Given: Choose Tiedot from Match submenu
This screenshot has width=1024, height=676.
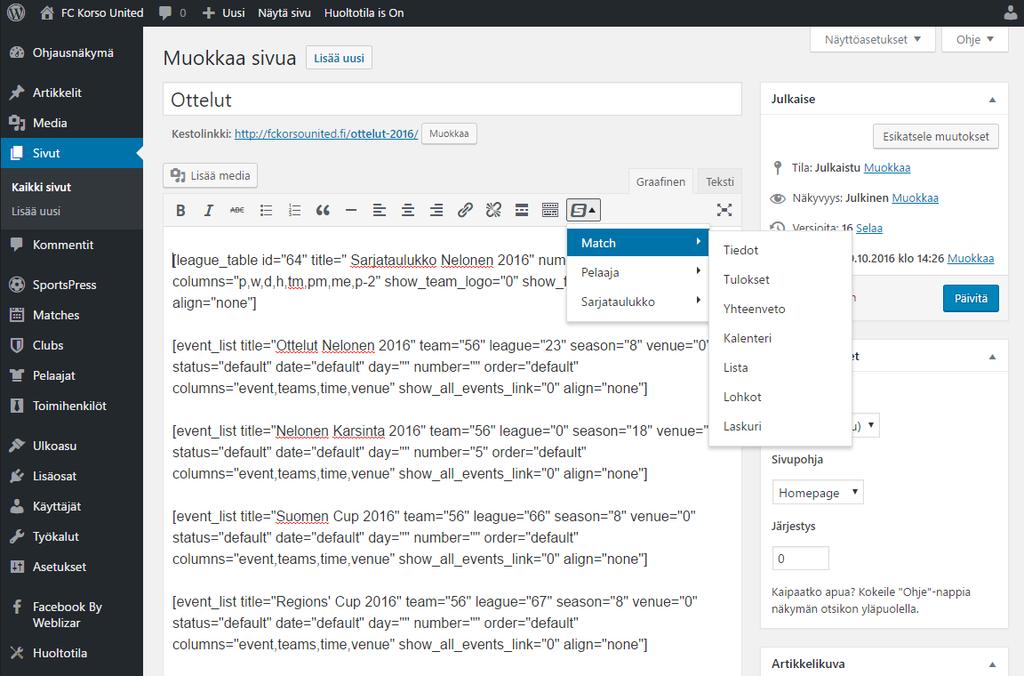Looking at the screenshot, I should [780, 250].
